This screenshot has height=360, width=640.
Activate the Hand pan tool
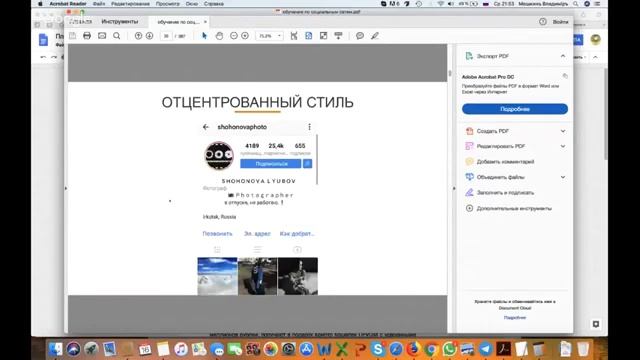(219, 36)
